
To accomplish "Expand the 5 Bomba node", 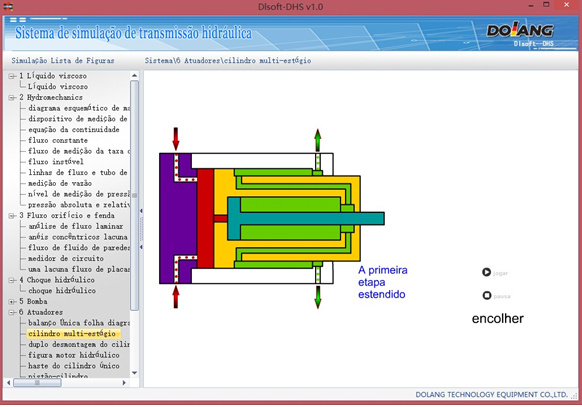I will (12, 302).
